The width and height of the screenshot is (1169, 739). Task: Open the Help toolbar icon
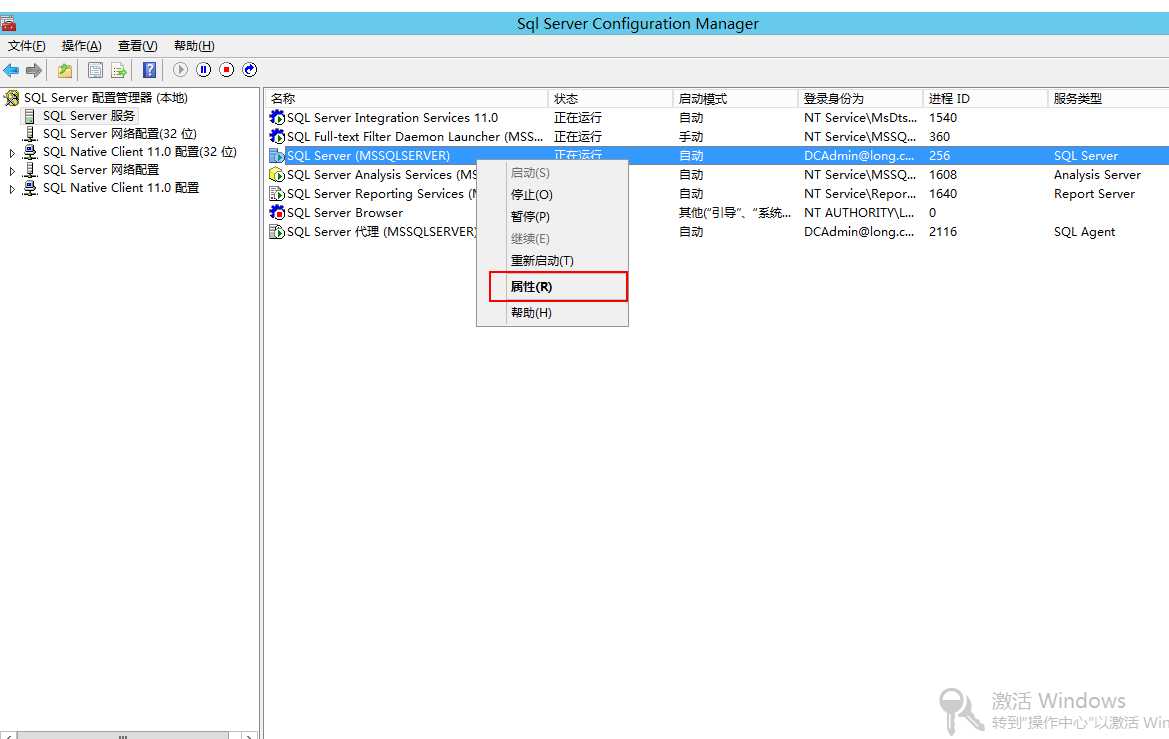150,70
